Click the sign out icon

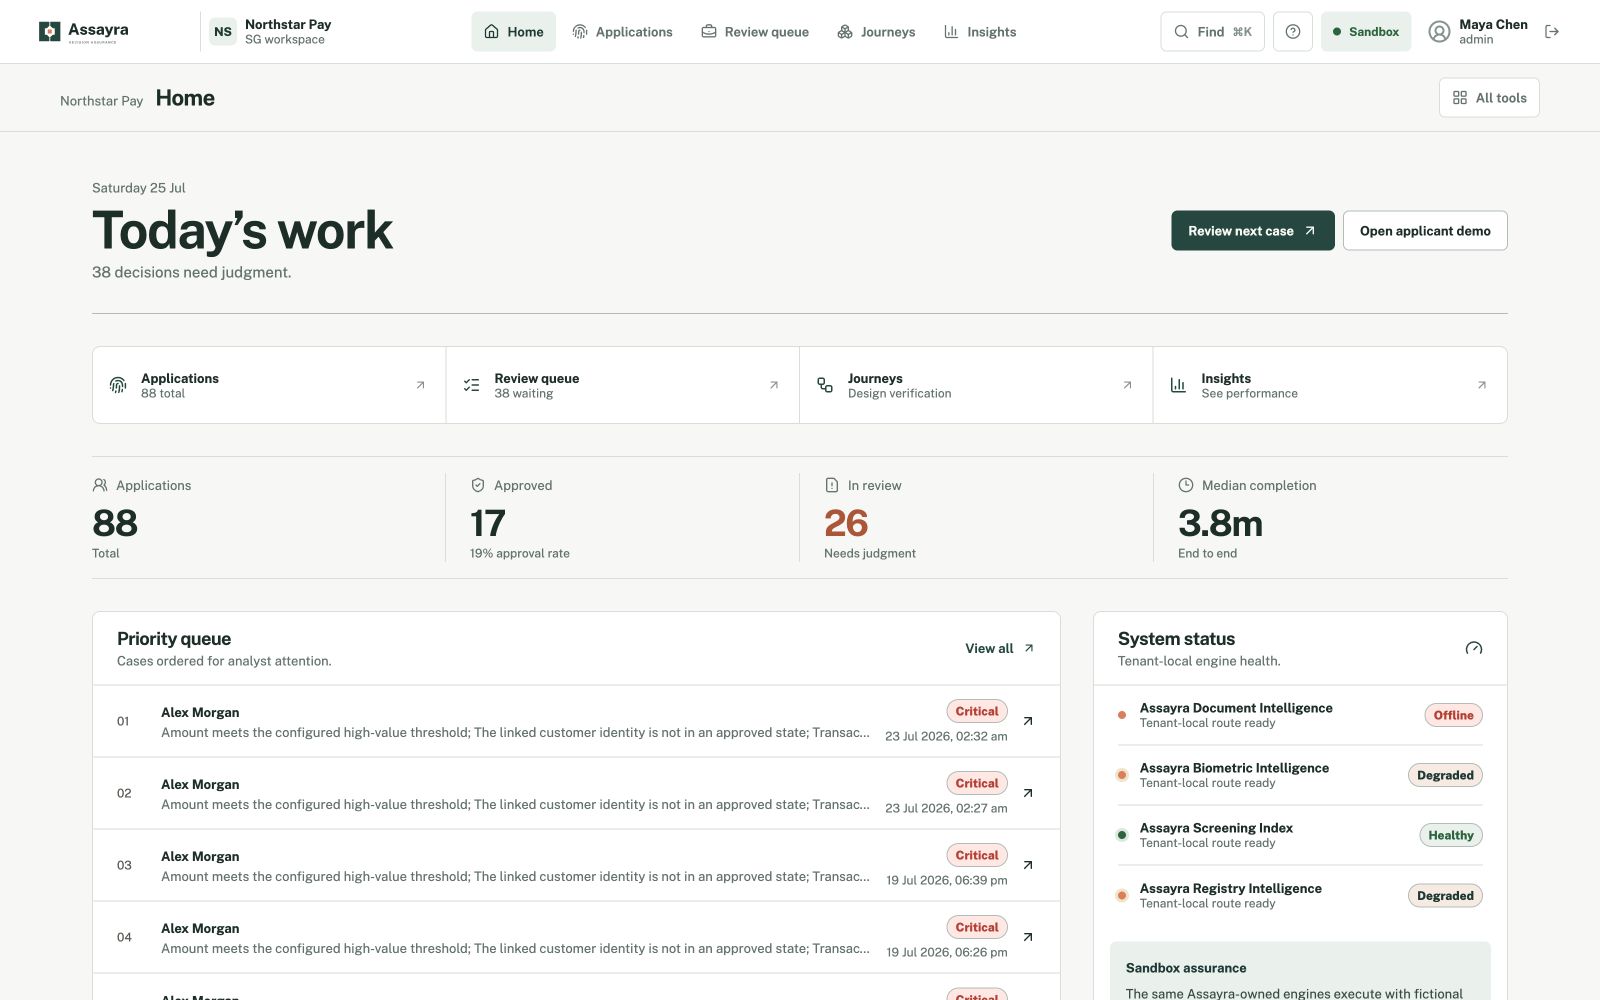[1552, 32]
